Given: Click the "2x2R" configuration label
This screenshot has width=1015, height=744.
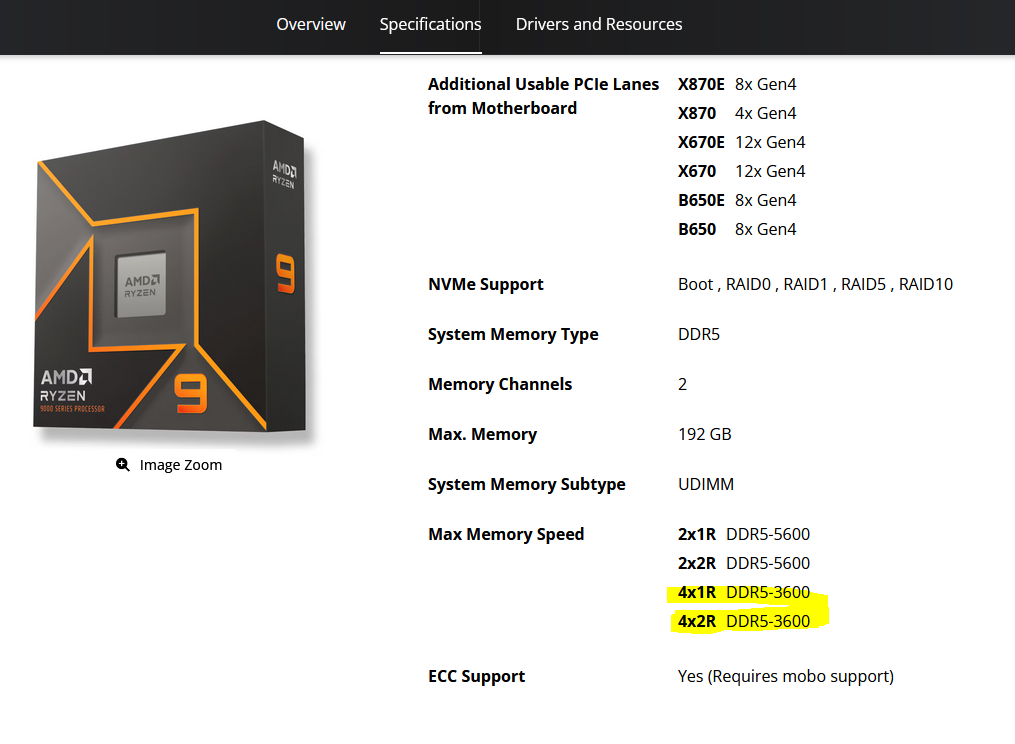Looking at the screenshot, I should point(697,563).
